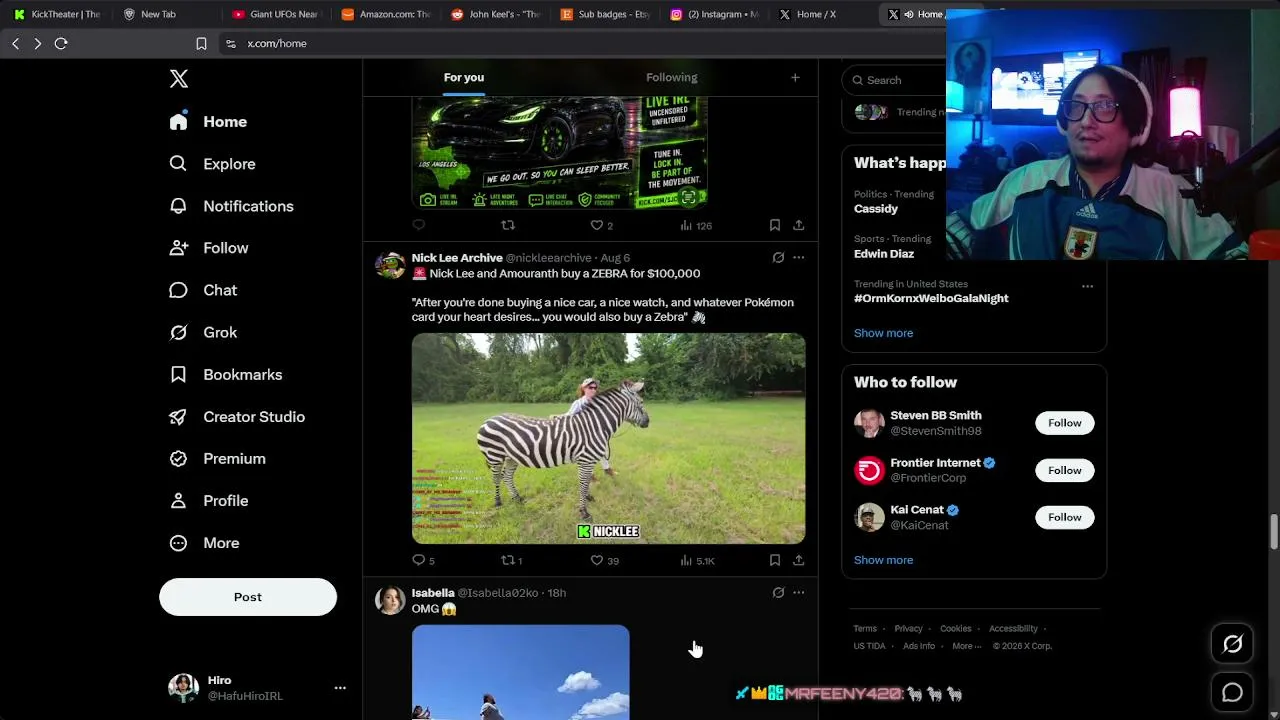Image resolution: width=1280 pixels, height=720 pixels.
Task: Open the Privacy footer link
Action: 908,628
